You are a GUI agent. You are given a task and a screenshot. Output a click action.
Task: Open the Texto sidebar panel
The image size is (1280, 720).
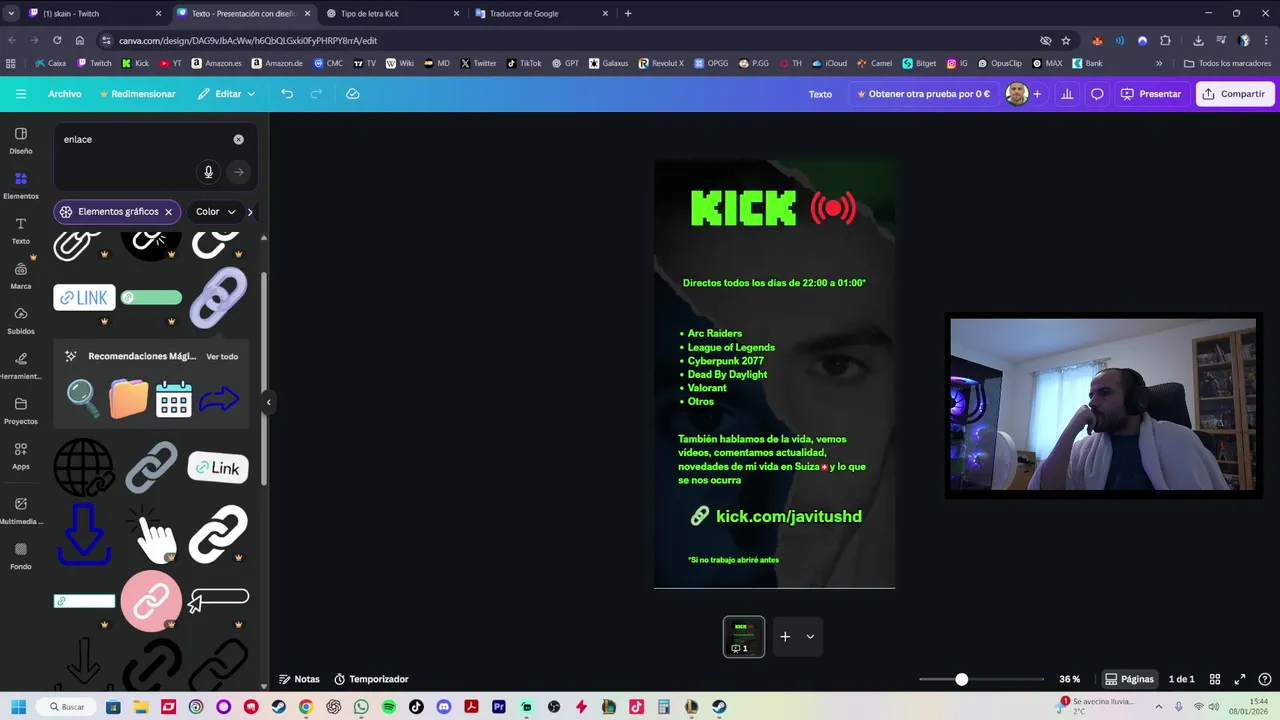pyautogui.click(x=20, y=230)
